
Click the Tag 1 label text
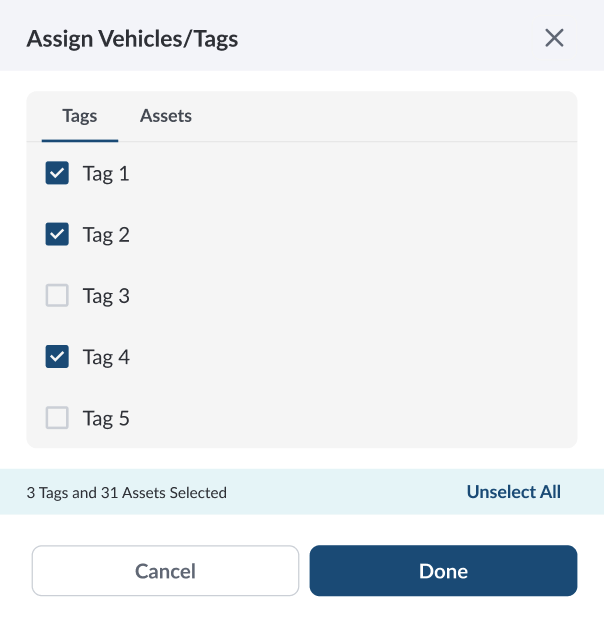(106, 174)
